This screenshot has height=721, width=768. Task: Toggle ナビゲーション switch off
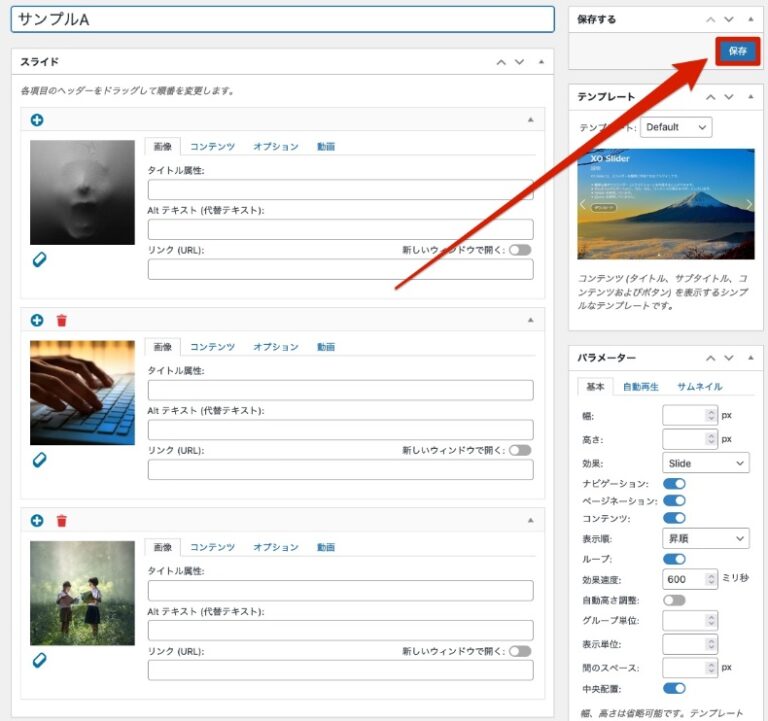point(674,483)
